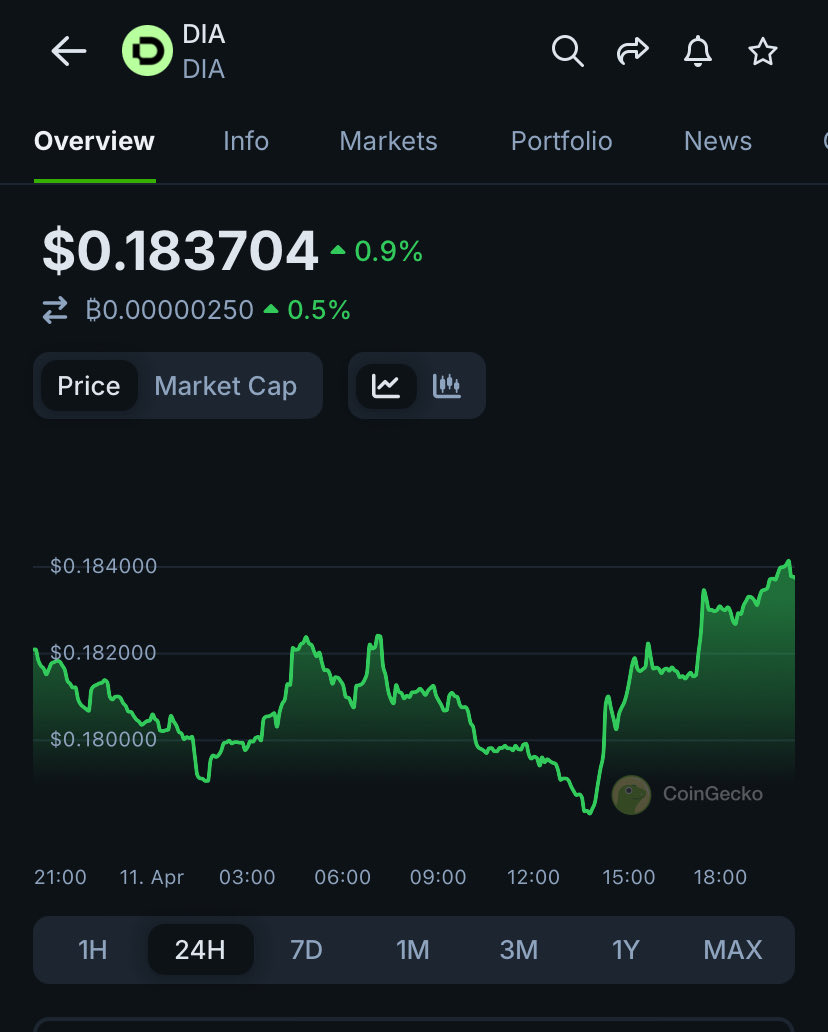Screen dimensions: 828x1032
Task: Show the MAX time range
Action: pos(733,949)
